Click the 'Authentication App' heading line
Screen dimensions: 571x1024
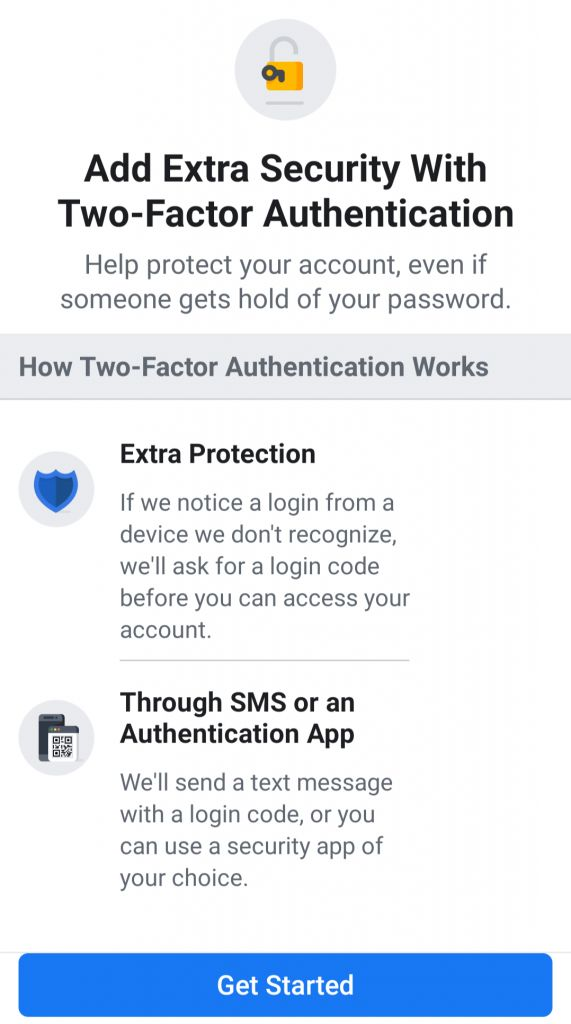coord(237,735)
